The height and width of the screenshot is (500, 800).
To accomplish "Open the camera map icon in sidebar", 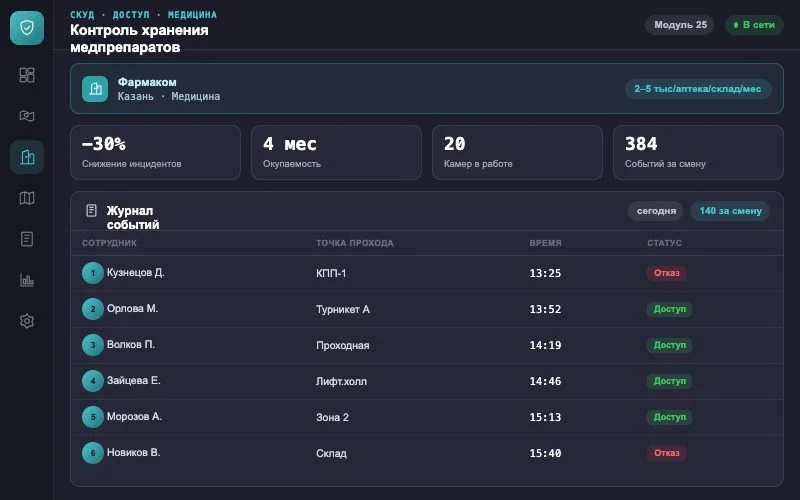I will (x=27, y=116).
